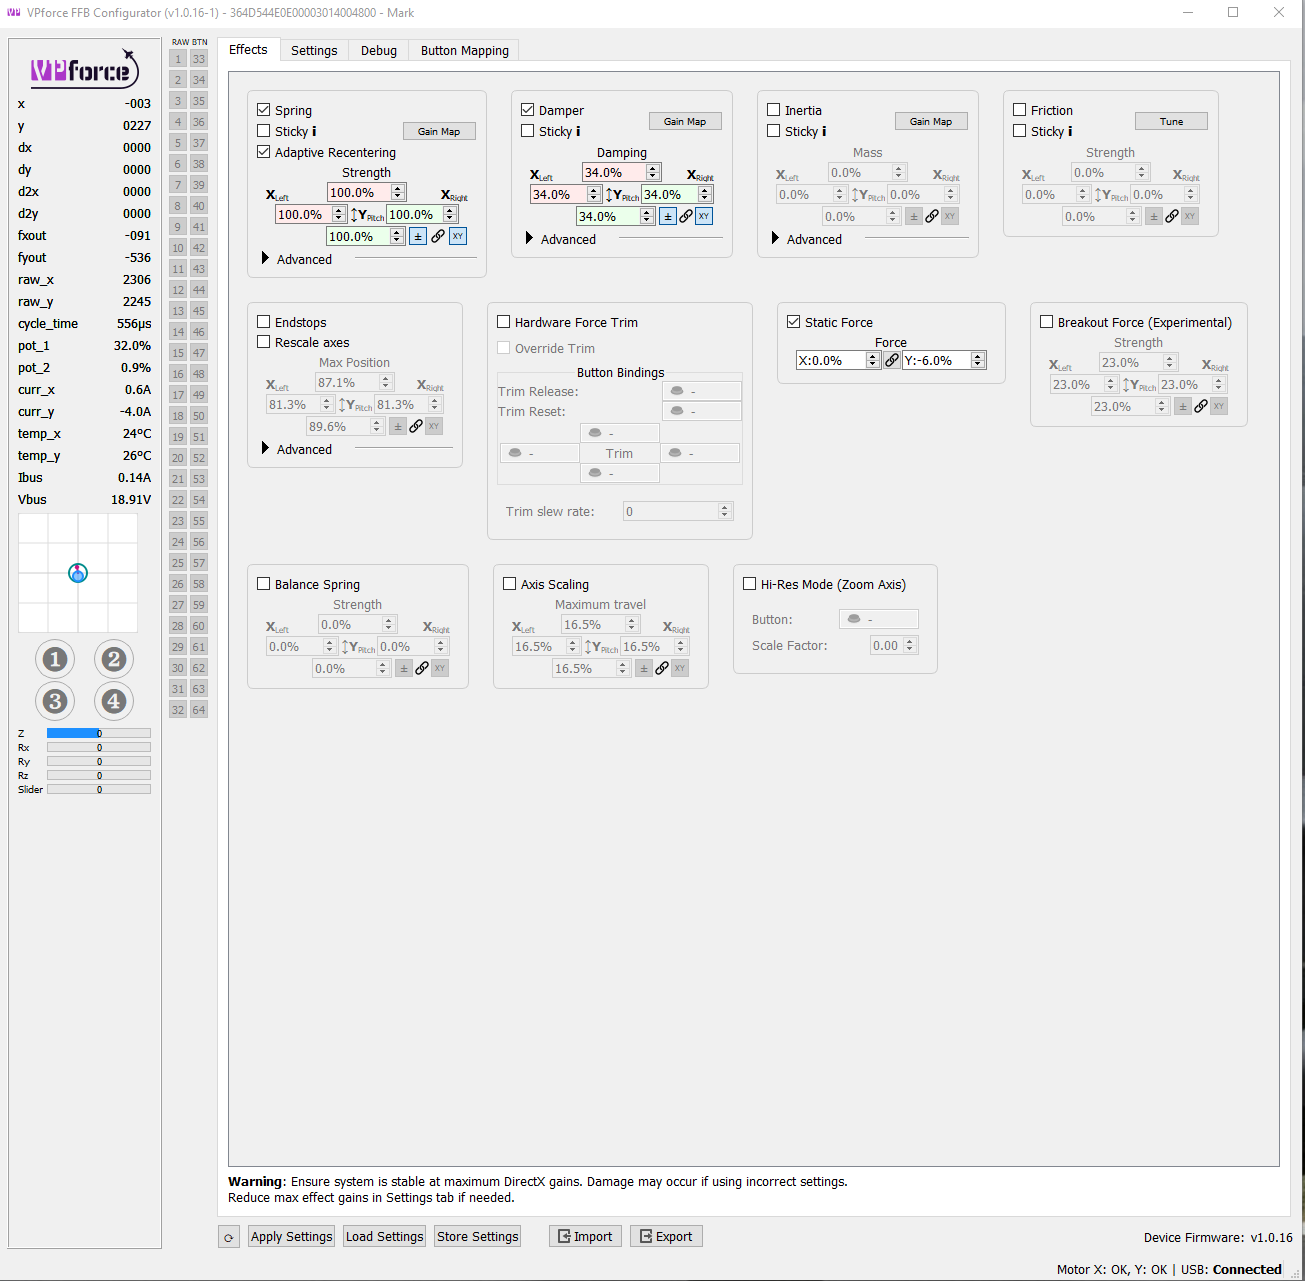The height and width of the screenshot is (1281, 1305).
Task: Click the Damper plus-minus symmetry icon
Action: [668, 217]
